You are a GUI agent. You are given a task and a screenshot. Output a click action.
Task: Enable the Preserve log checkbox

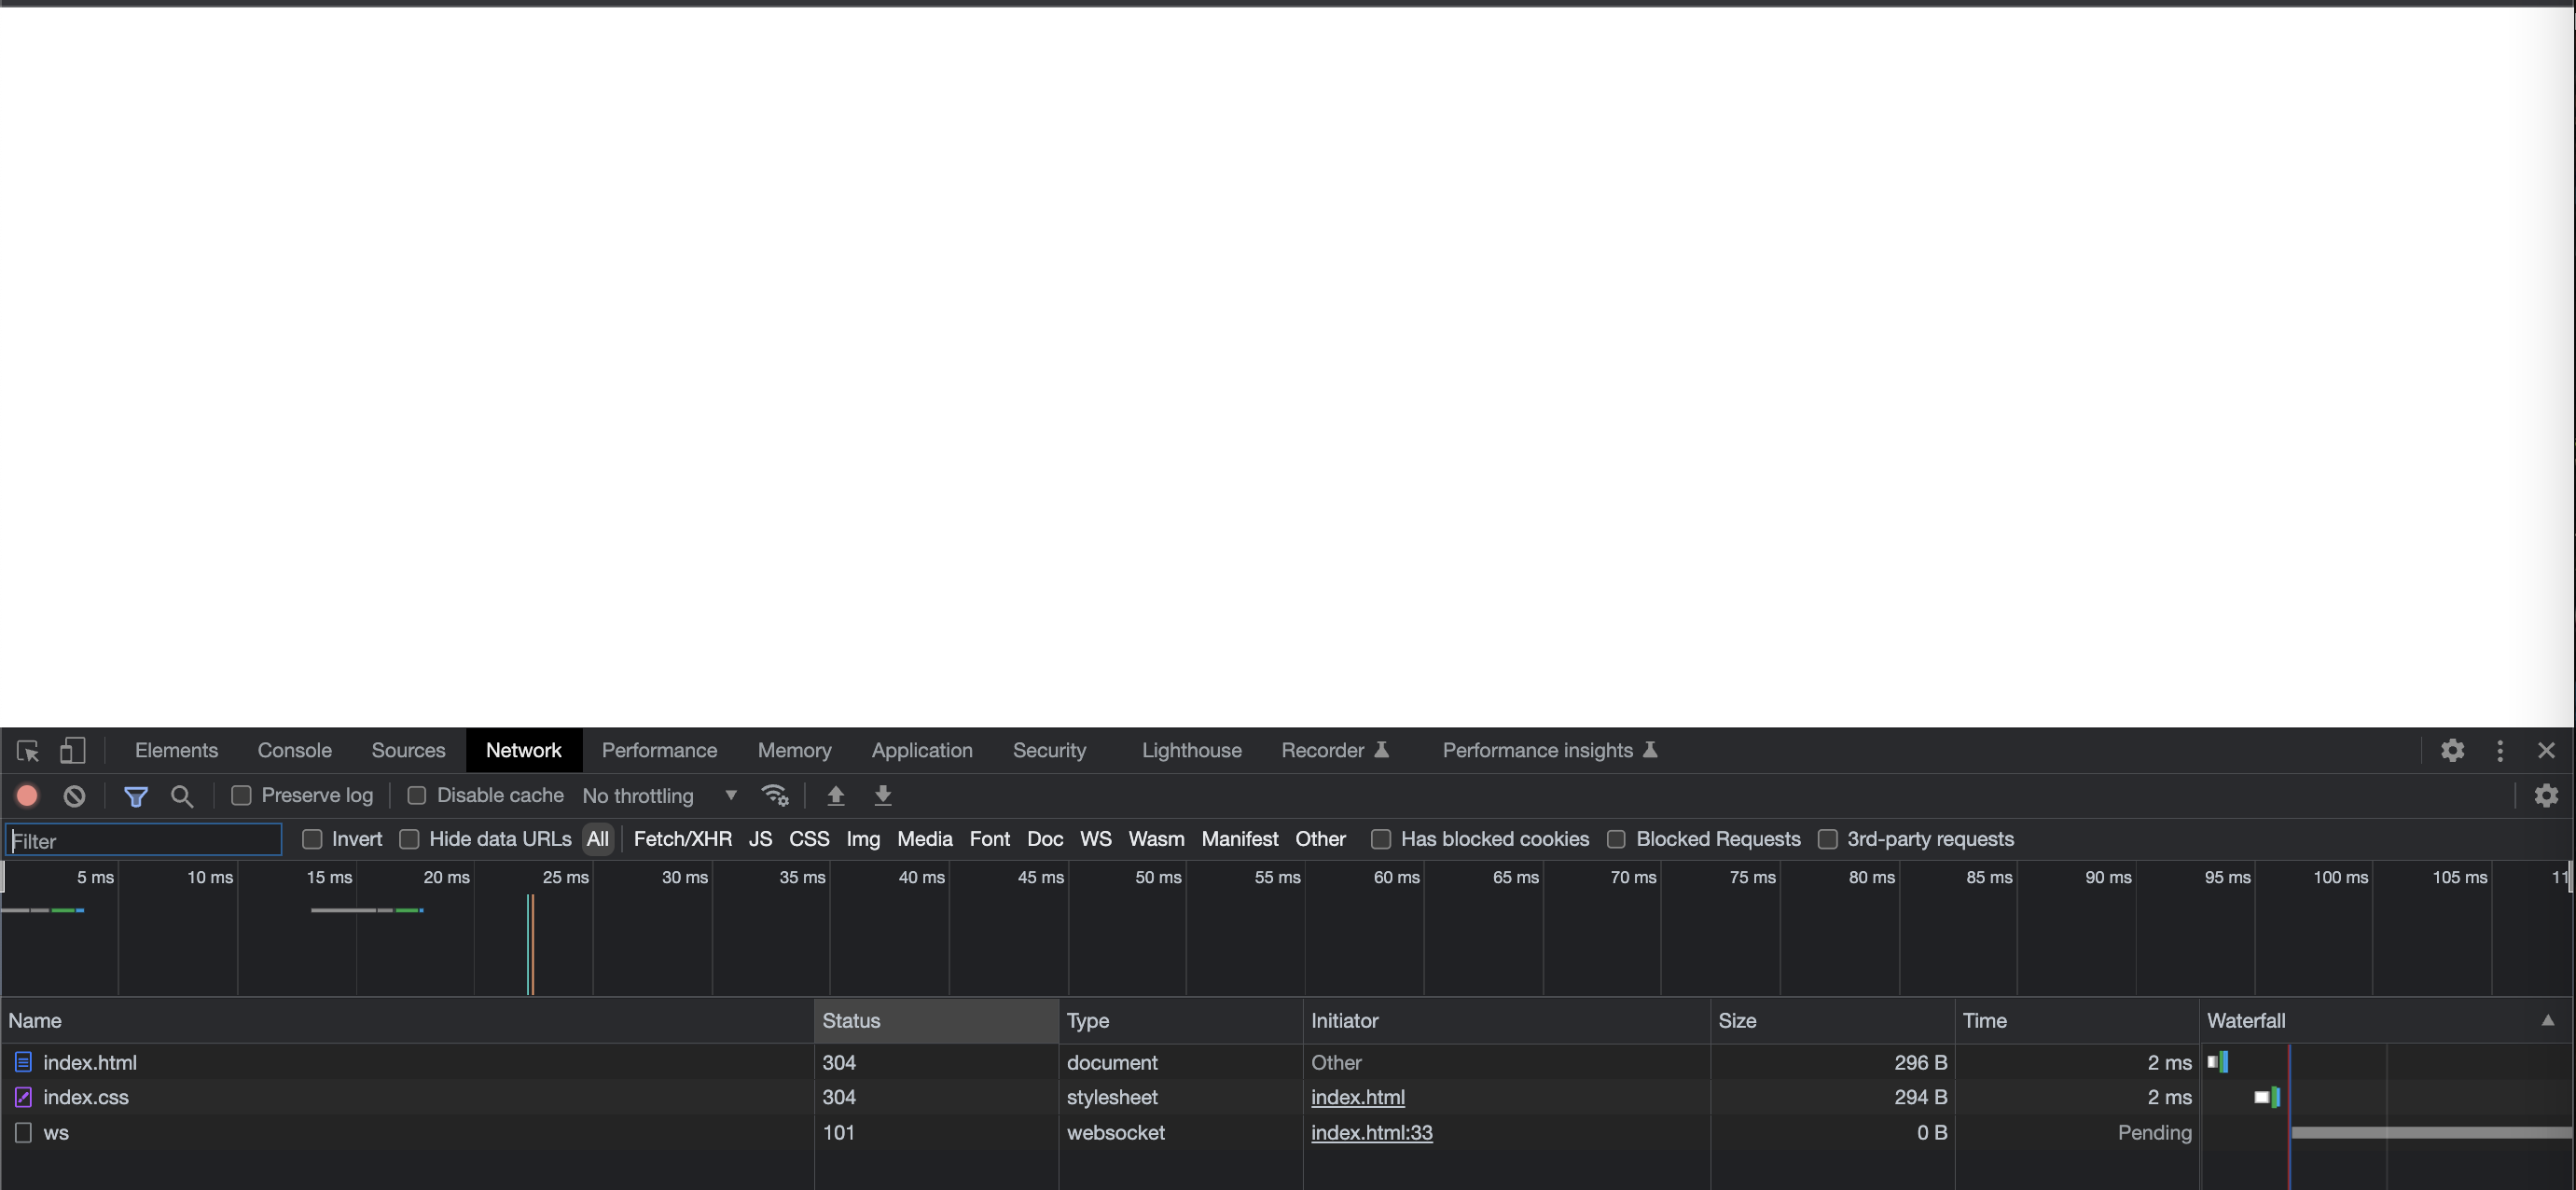(241, 796)
